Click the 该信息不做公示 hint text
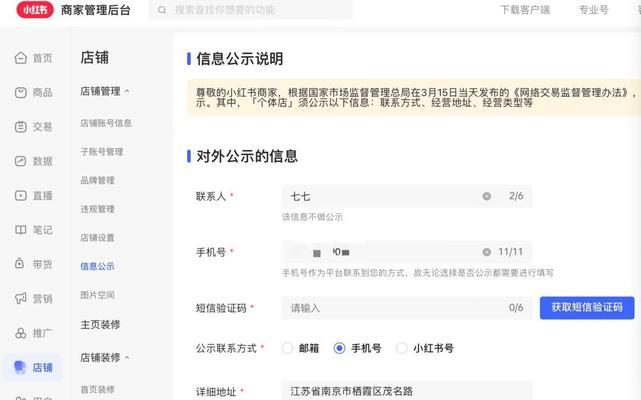 [x=312, y=217]
